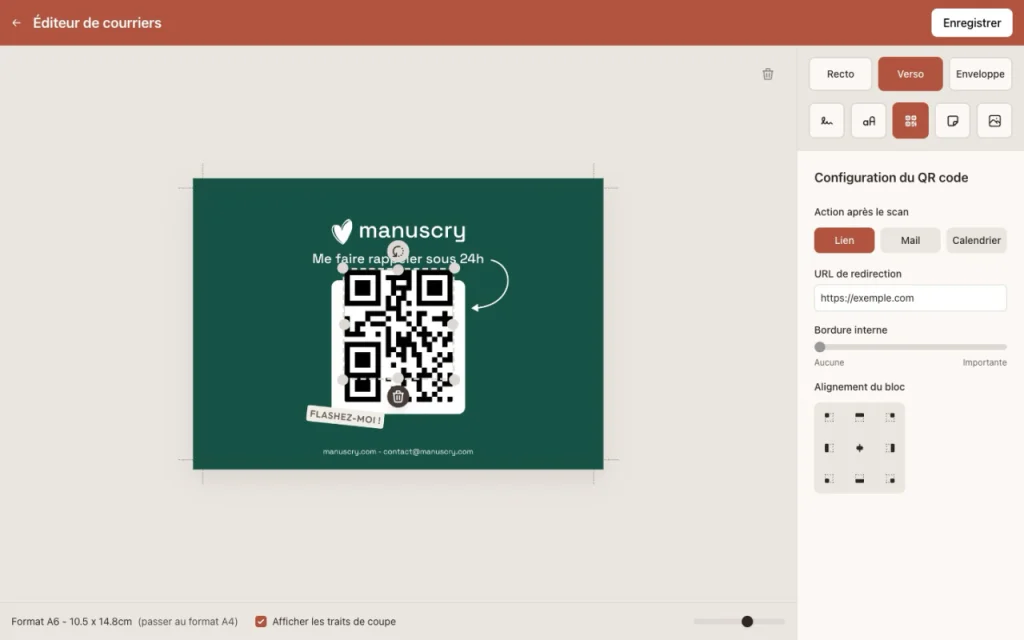Select the image insert tool
This screenshot has width=1024, height=640.
[x=994, y=121]
